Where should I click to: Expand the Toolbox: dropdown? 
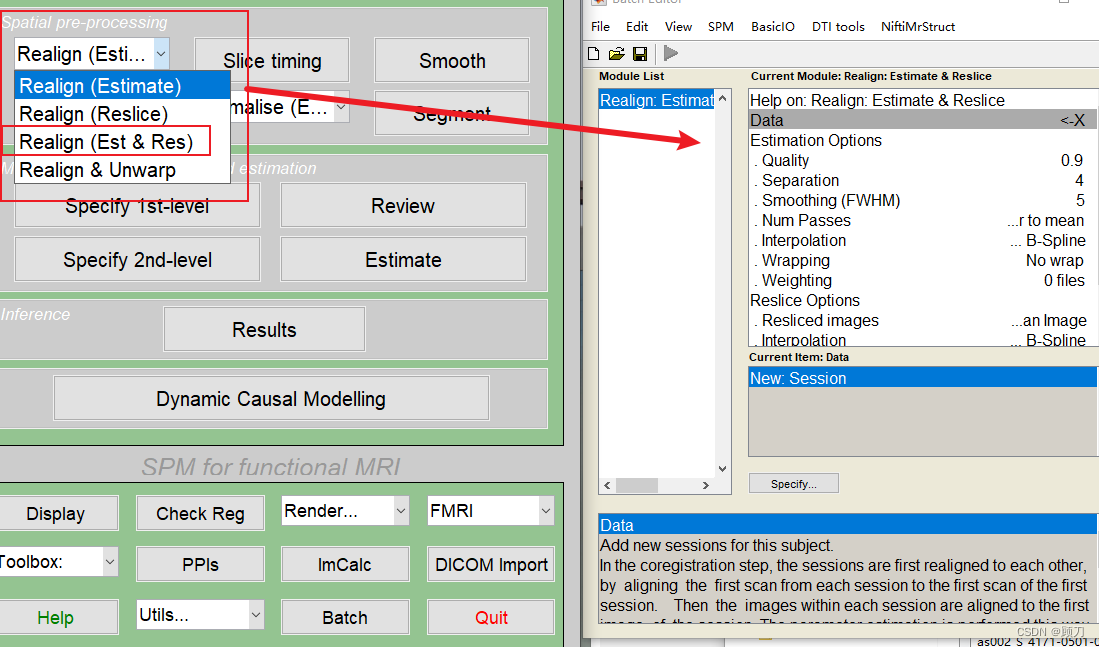[110, 561]
